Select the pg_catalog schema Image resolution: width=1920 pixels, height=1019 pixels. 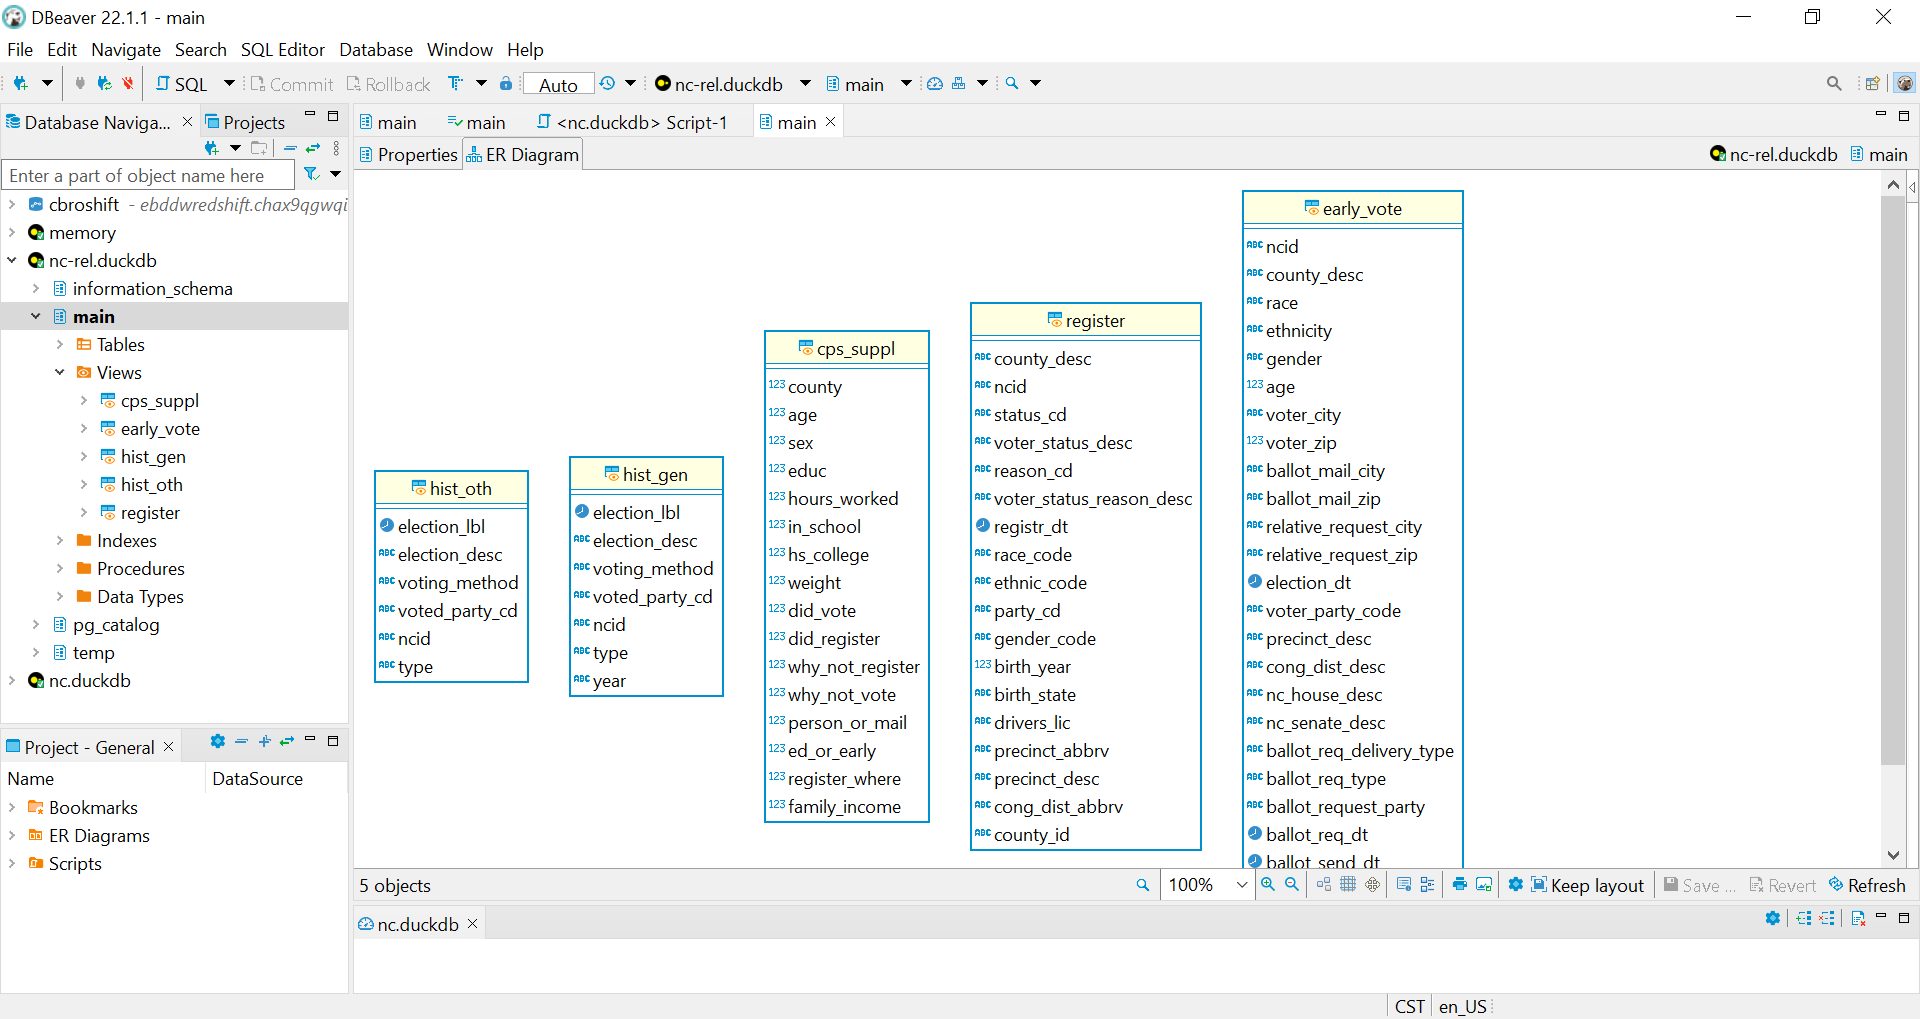[x=115, y=624]
